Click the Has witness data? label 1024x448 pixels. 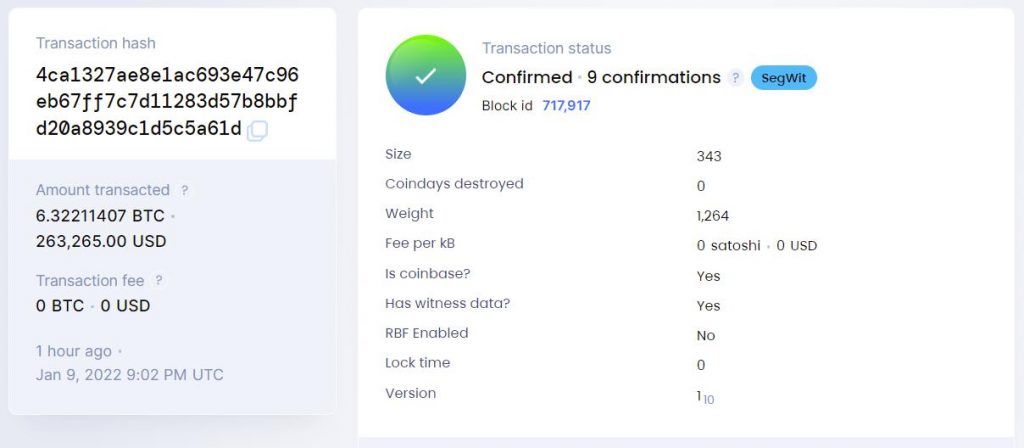(x=441, y=304)
